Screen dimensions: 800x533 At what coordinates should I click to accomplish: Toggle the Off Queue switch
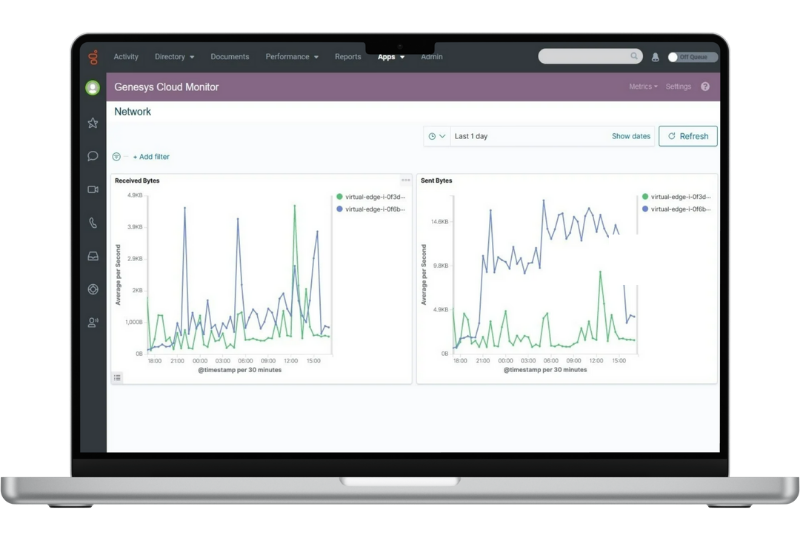tap(692, 57)
